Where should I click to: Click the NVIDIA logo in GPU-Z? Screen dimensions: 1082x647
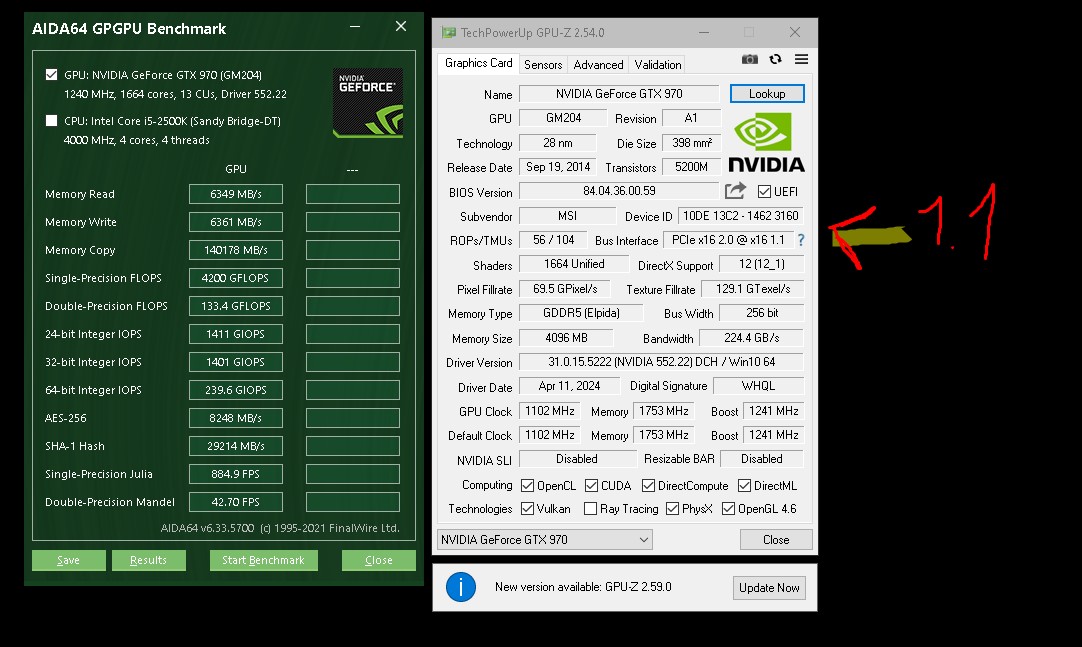(x=766, y=143)
